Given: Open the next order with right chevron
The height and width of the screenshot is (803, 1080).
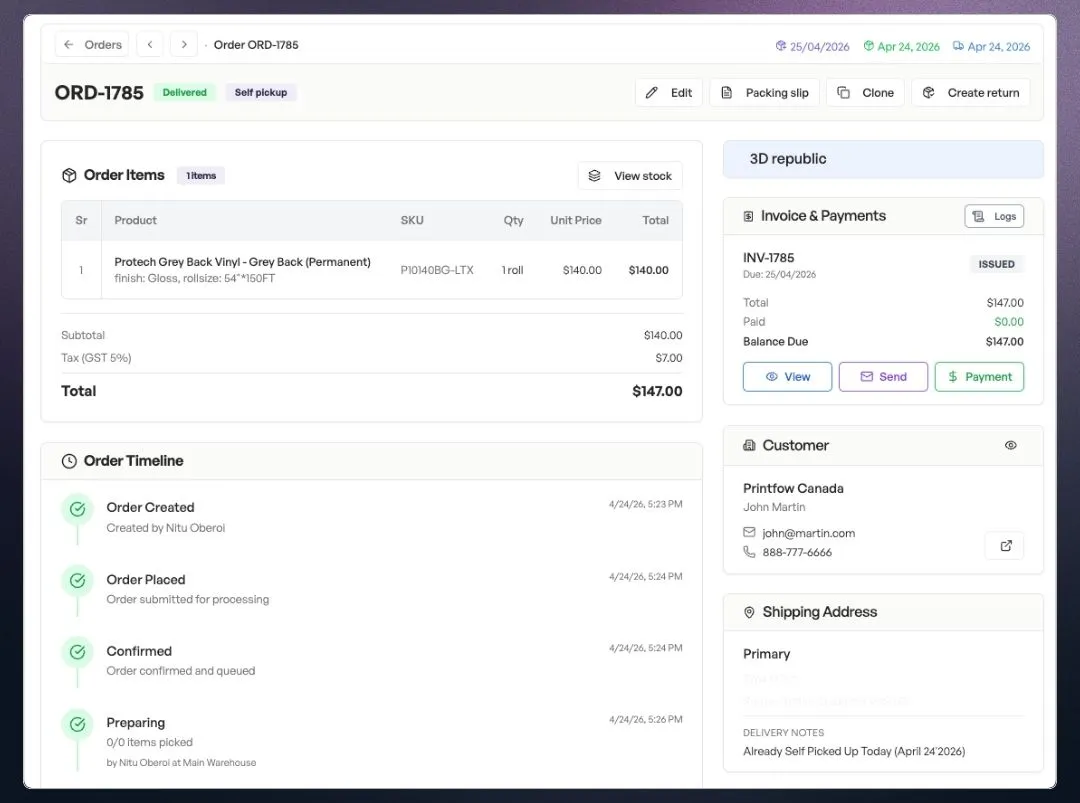Looking at the screenshot, I should tap(184, 45).
